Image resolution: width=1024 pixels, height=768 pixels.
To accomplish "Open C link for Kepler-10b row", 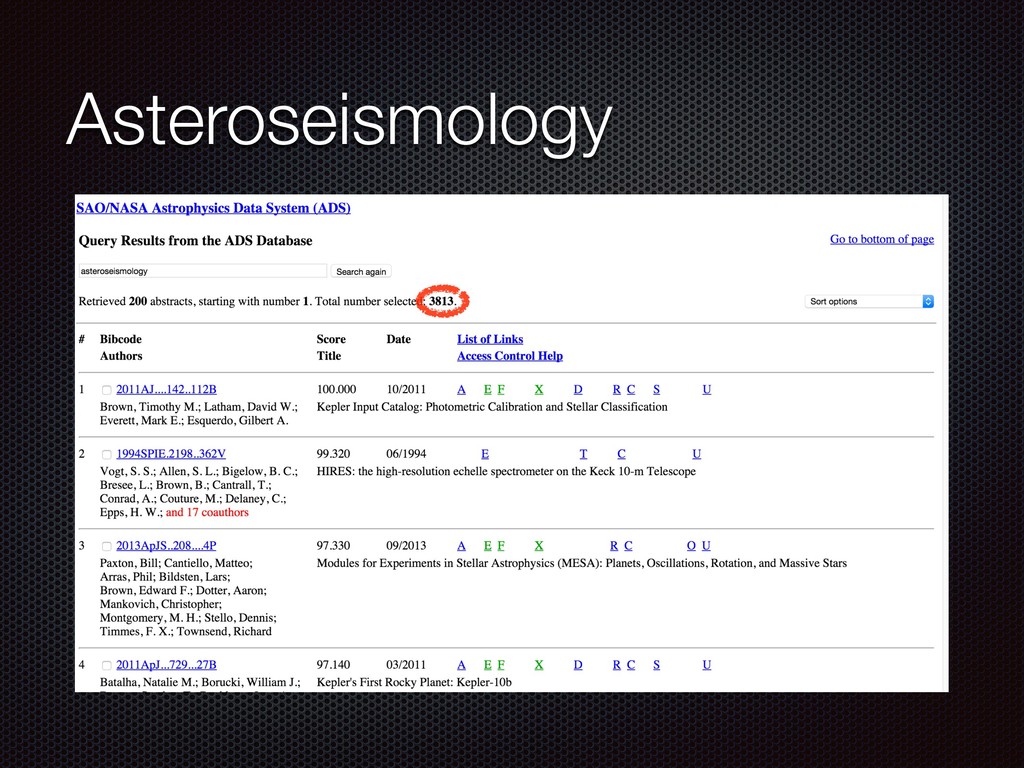I will pyautogui.click(x=631, y=665).
